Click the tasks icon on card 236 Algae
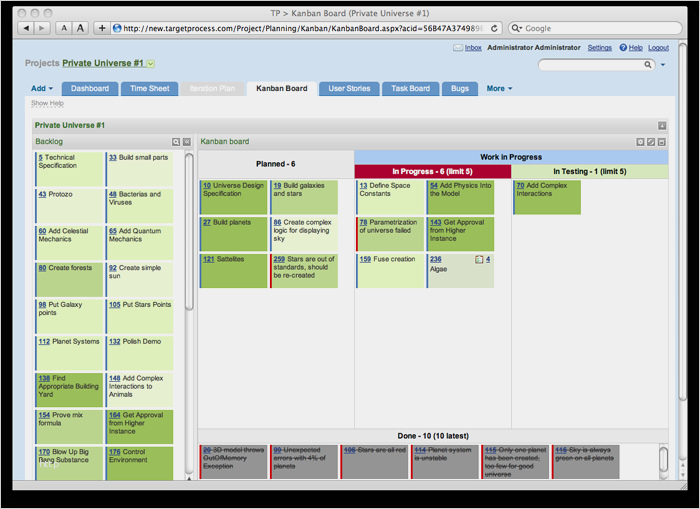The width and height of the screenshot is (700, 509). [479, 259]
